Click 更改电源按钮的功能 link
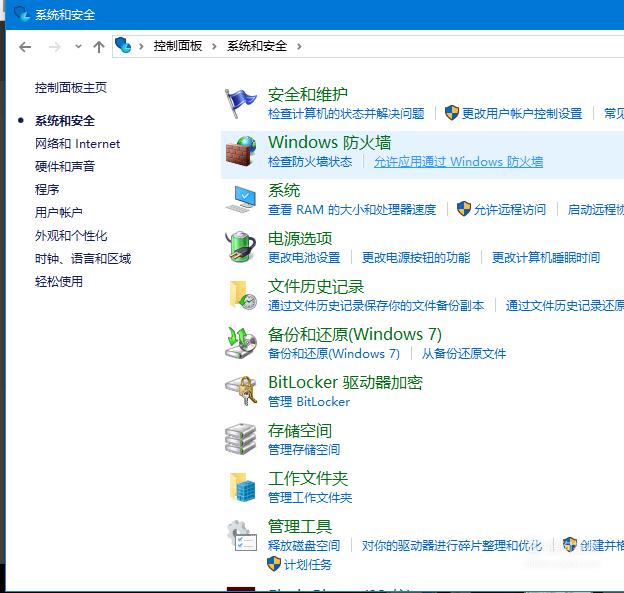This screenshot has height=593, width=624. tap(416, 257)
